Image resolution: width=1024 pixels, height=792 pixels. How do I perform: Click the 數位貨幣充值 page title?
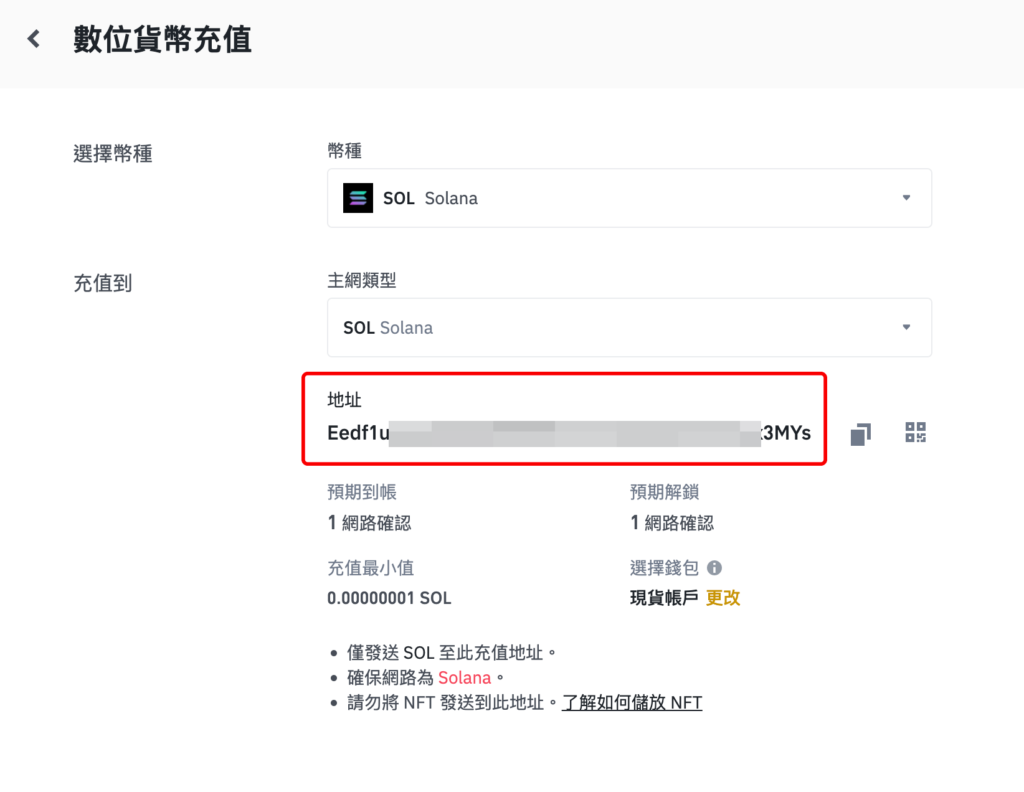click(x=162, y=39)
